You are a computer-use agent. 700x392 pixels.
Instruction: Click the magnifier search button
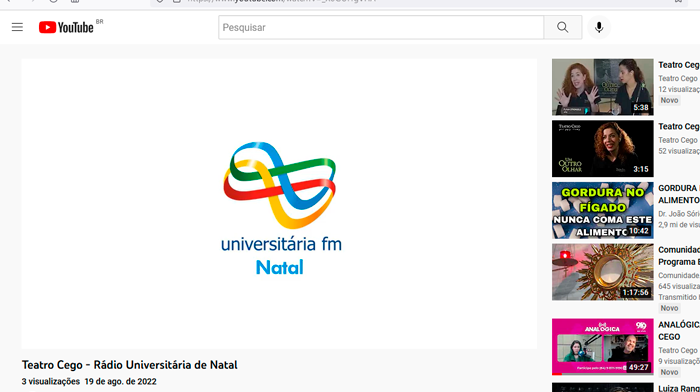click(x=562, y=27)
